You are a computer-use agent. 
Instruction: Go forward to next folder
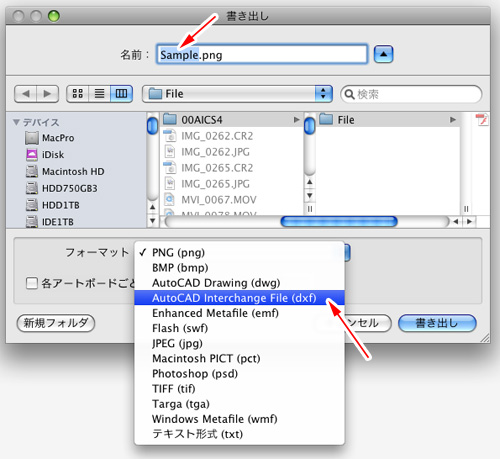tap(48, 94)
